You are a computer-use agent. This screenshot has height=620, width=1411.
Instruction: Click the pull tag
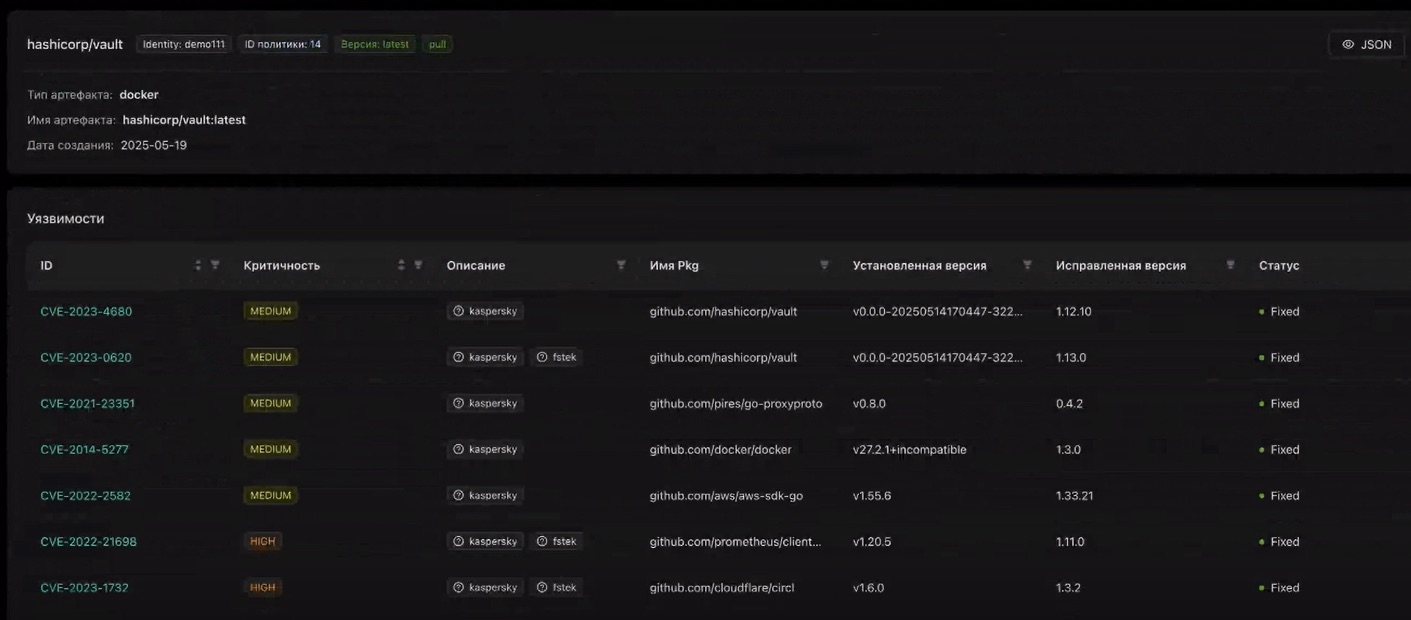tap(437, 44)
